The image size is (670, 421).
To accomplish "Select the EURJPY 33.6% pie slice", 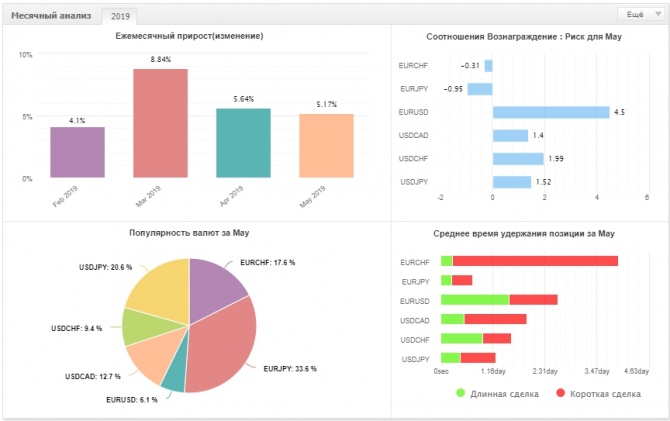I will click(222, 346).
